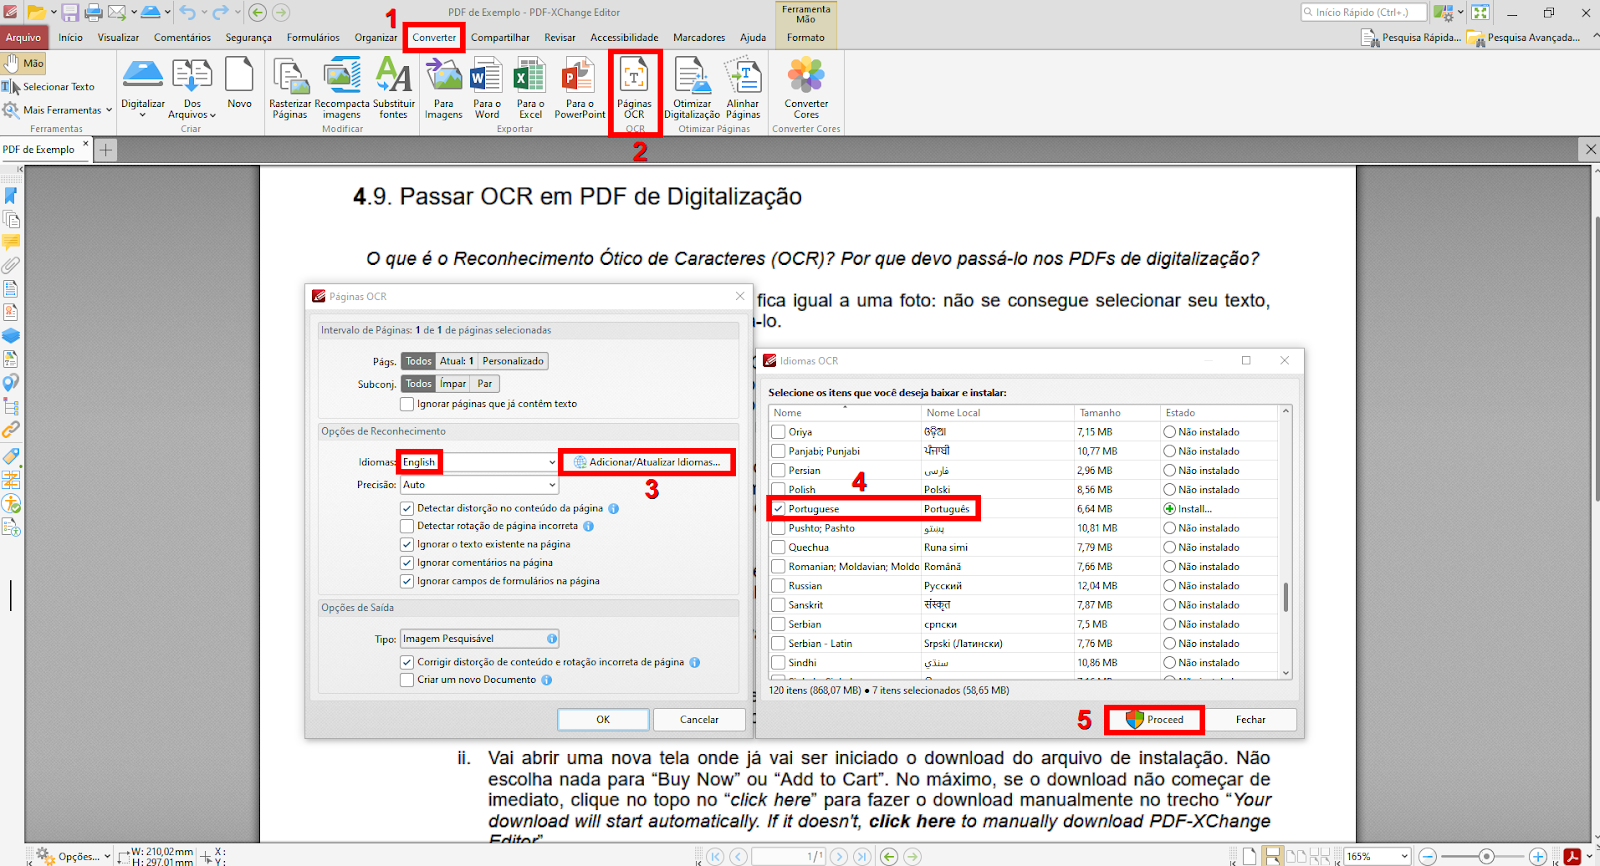Open the Attachments paperclip pane

click(x=11, y=265)
